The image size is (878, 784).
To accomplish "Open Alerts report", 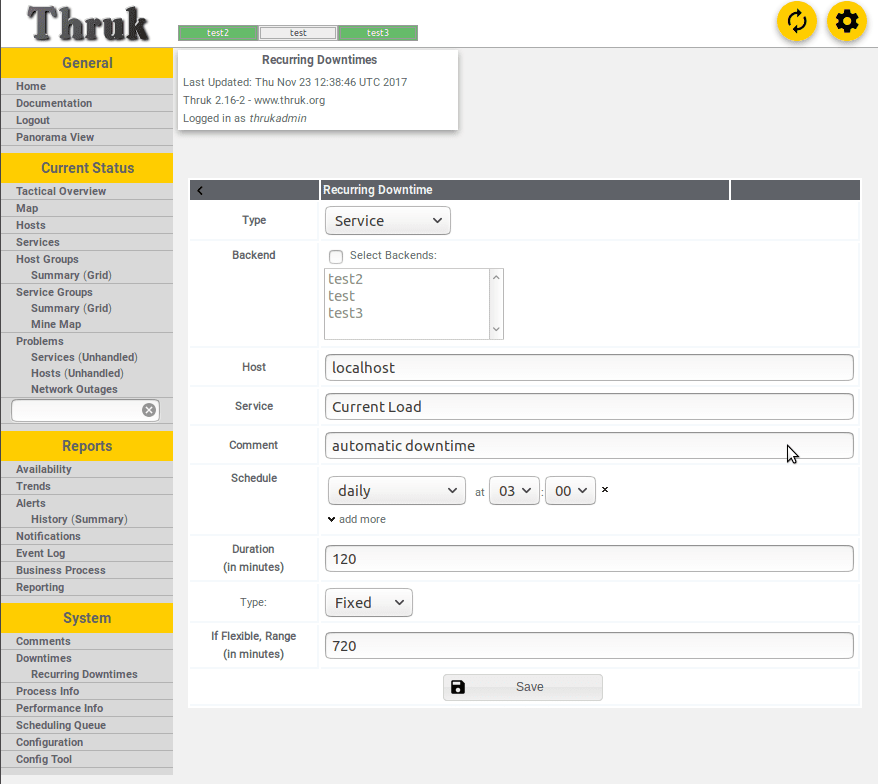I will tap(31, 503).
